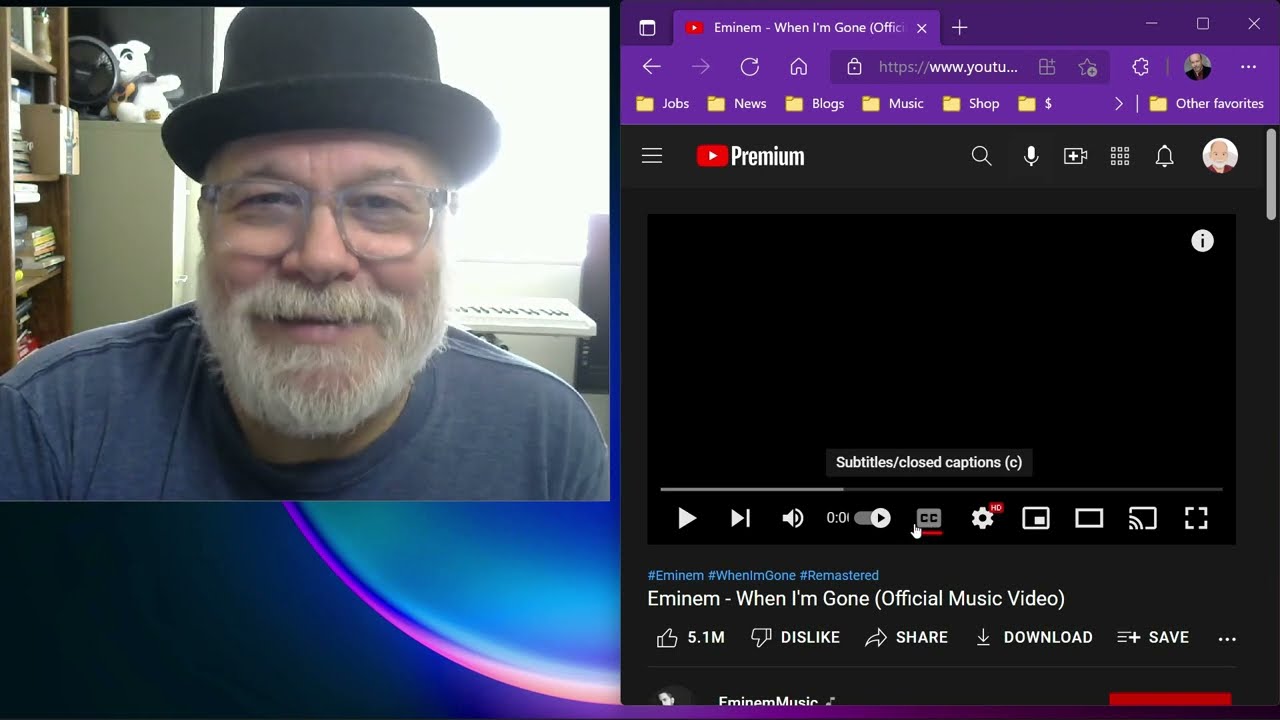Search with your voice microphone
The height and width of the screenshot is (720, 1280).
[1031, 156]
